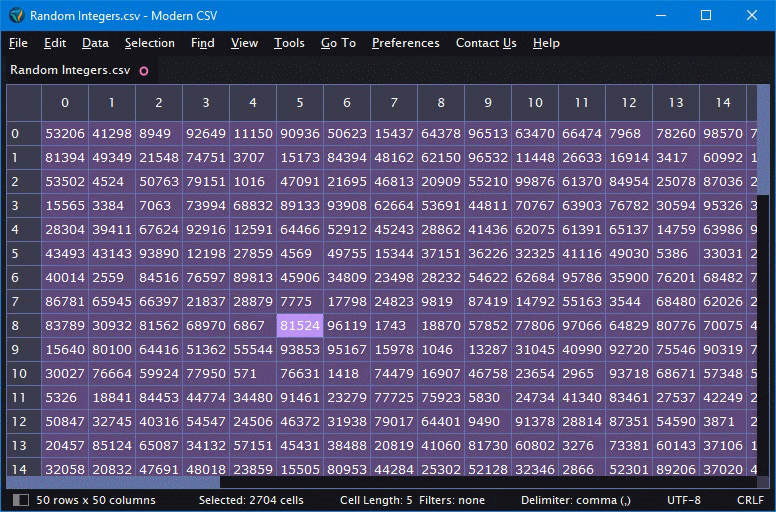Click cell containing 12198
The image size is (776, 512).
pos(206,254)
